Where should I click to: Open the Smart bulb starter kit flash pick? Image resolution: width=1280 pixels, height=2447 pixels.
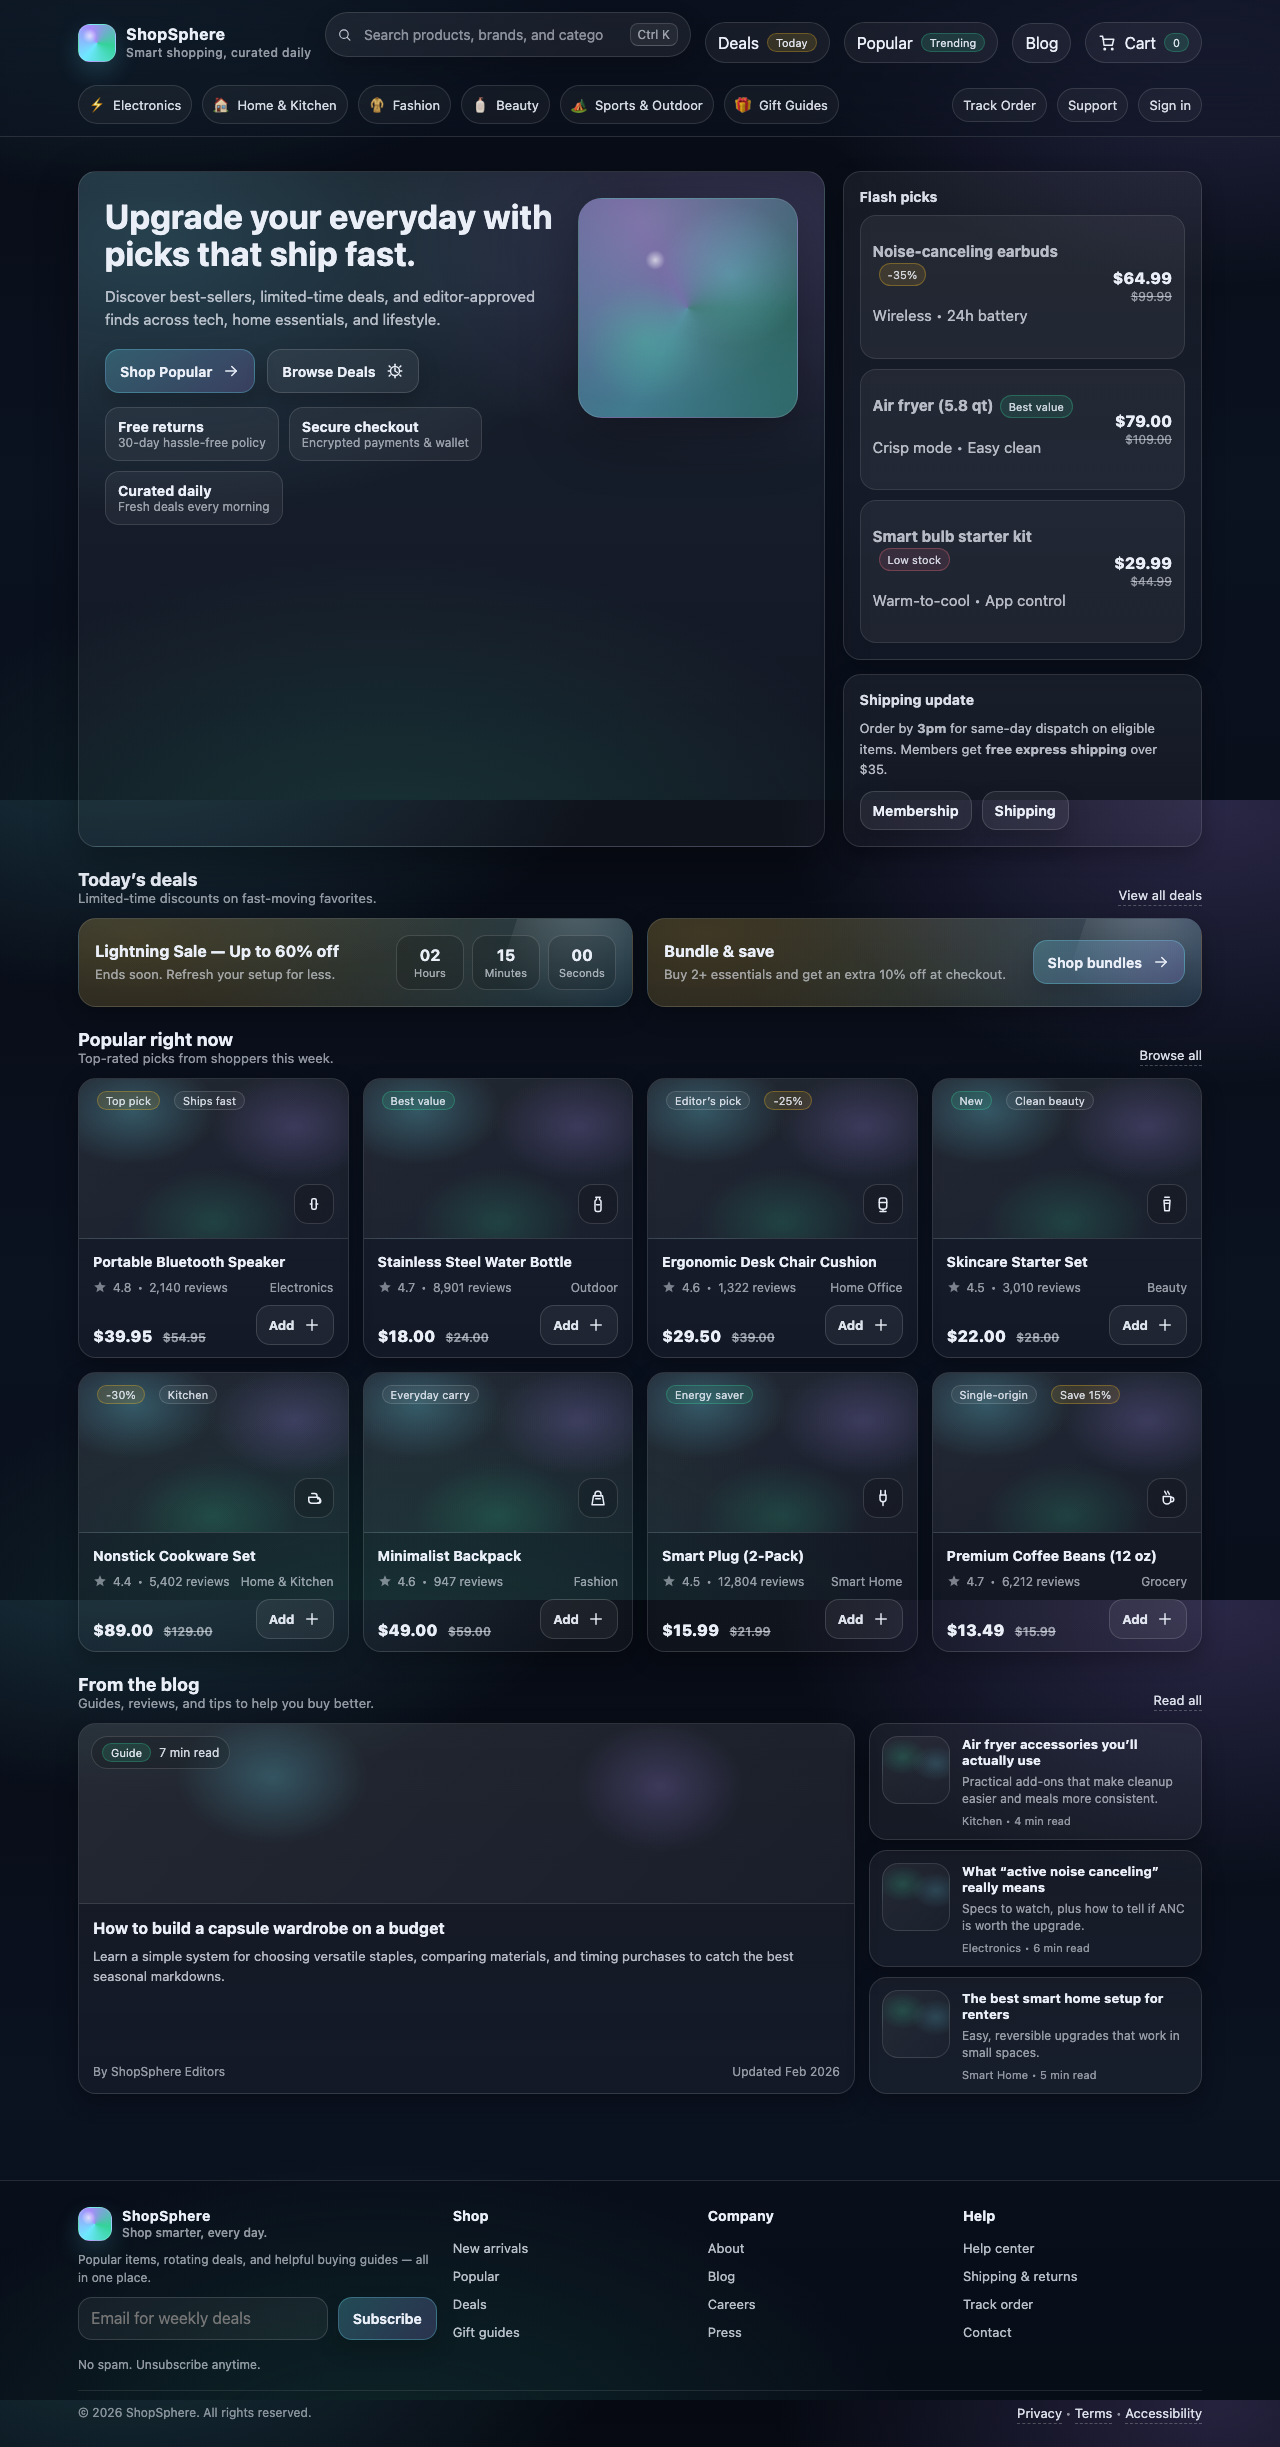(x=1022, y=572)
